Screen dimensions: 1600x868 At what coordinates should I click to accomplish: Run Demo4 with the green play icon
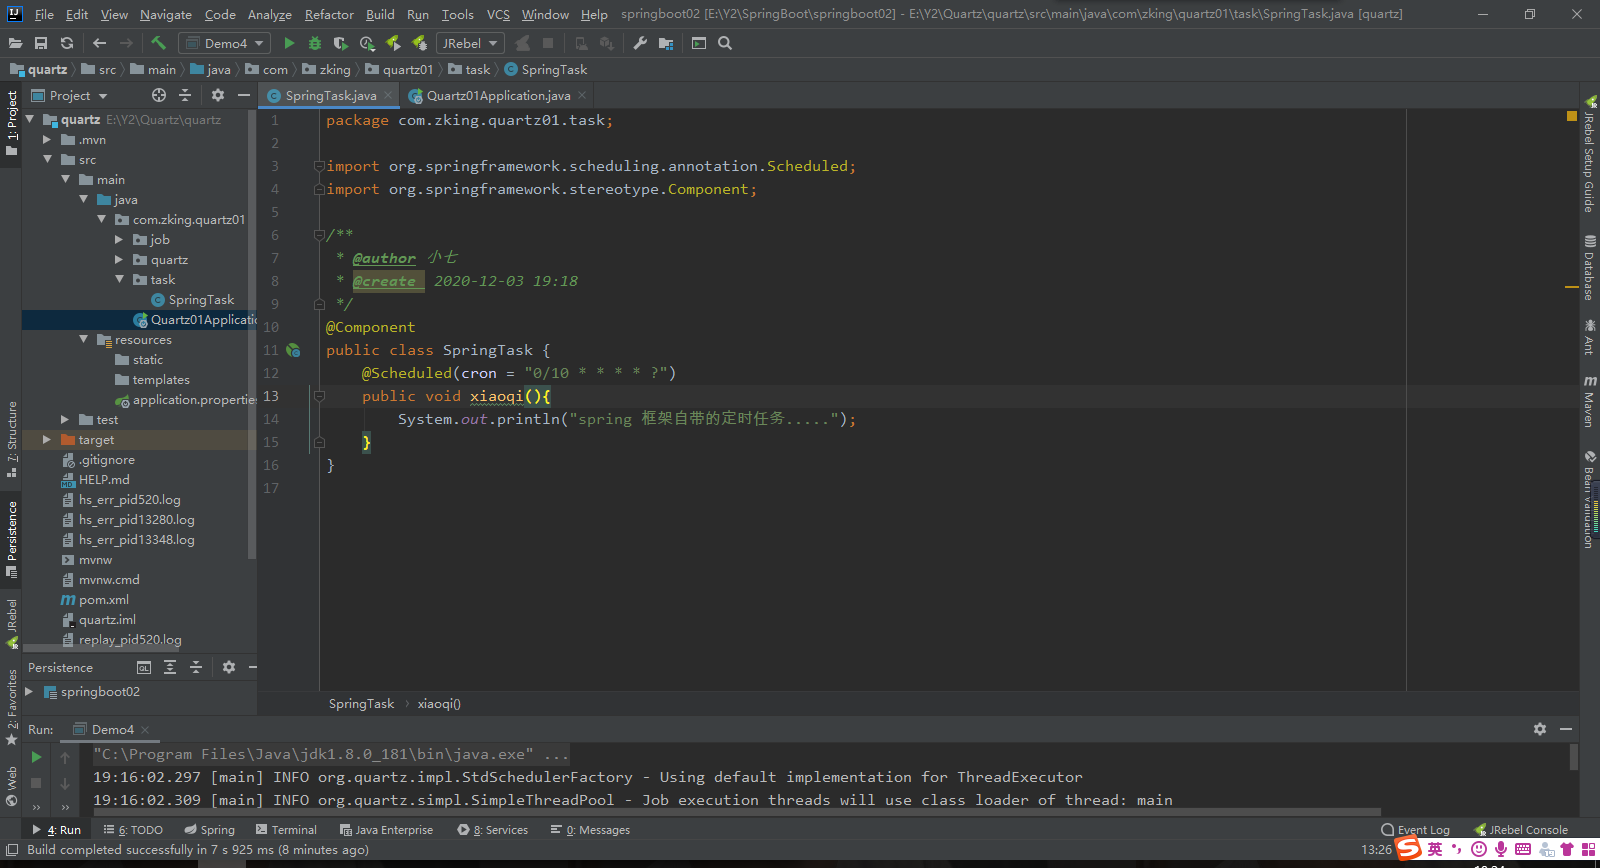(x=289, y=43)
